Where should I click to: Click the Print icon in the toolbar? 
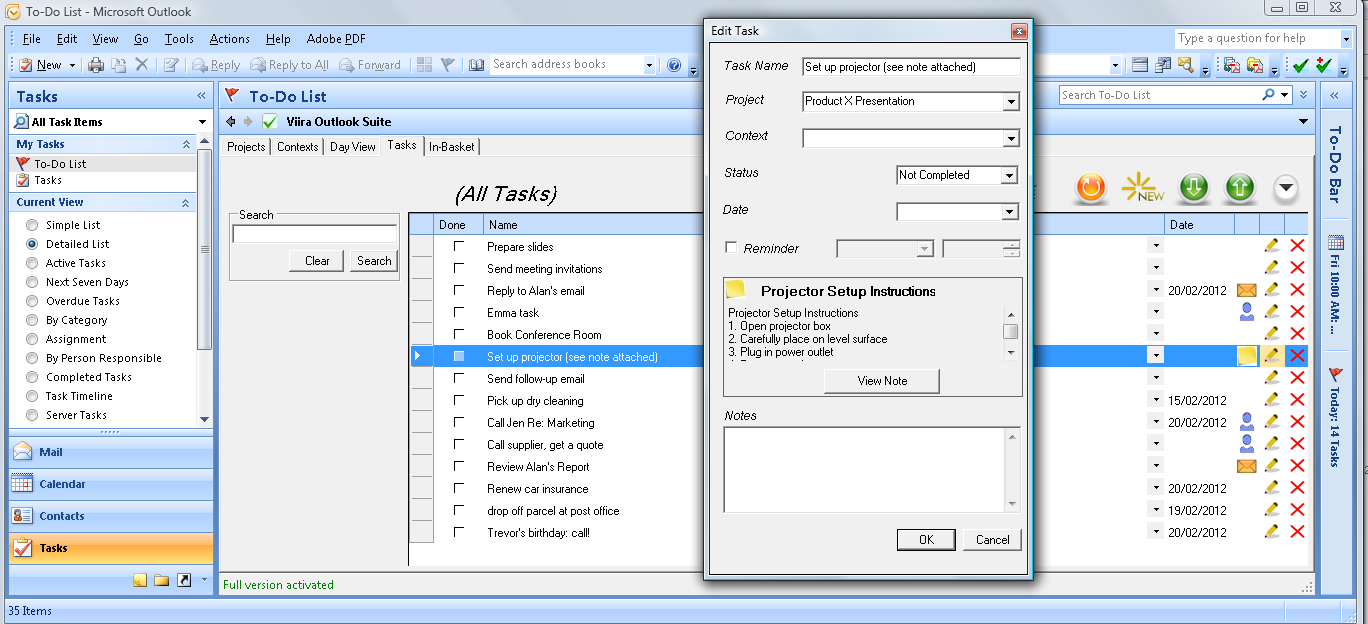point(96,65)
